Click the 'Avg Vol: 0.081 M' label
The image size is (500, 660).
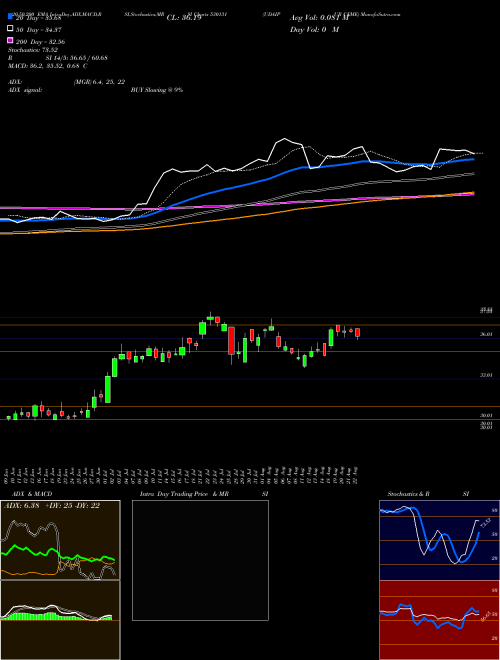coord(319,18)
